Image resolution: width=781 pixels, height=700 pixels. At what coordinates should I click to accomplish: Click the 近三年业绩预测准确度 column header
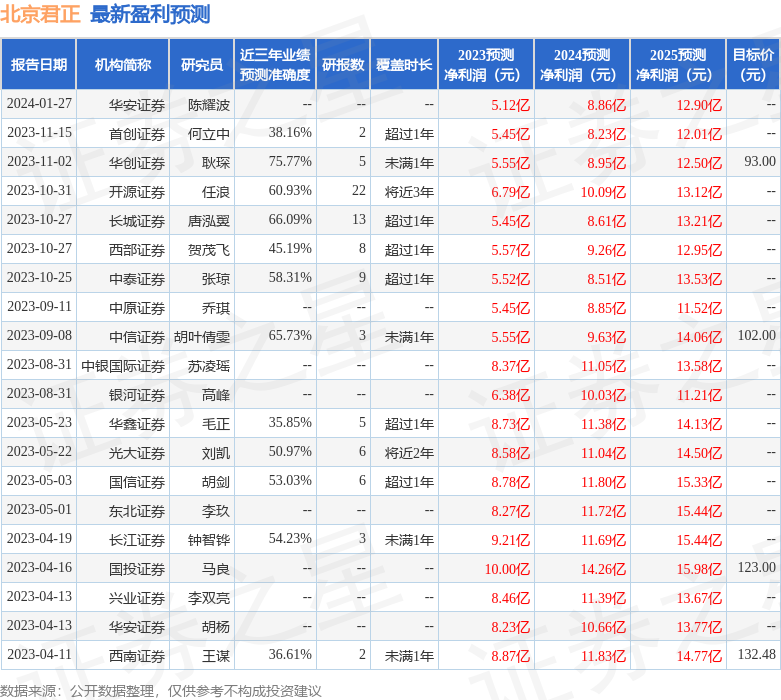coord(275,65)
